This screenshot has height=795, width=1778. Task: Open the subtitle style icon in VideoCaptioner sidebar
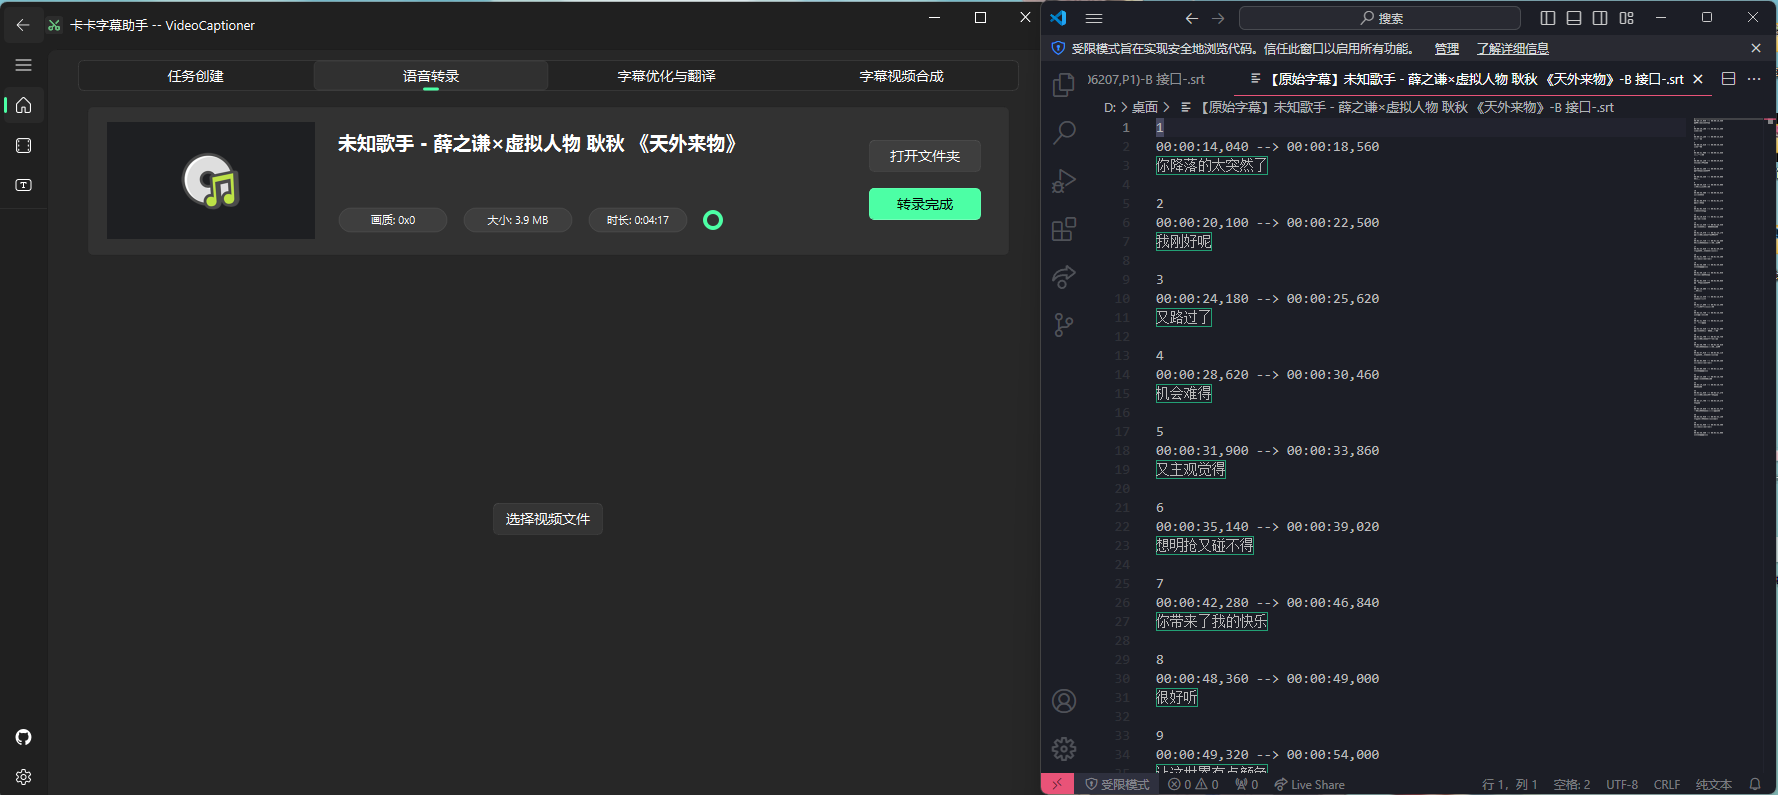[24, 185]
